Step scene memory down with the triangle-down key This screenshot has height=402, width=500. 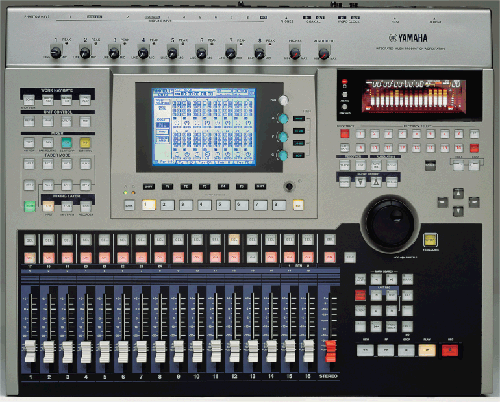[x=360, y=182]
